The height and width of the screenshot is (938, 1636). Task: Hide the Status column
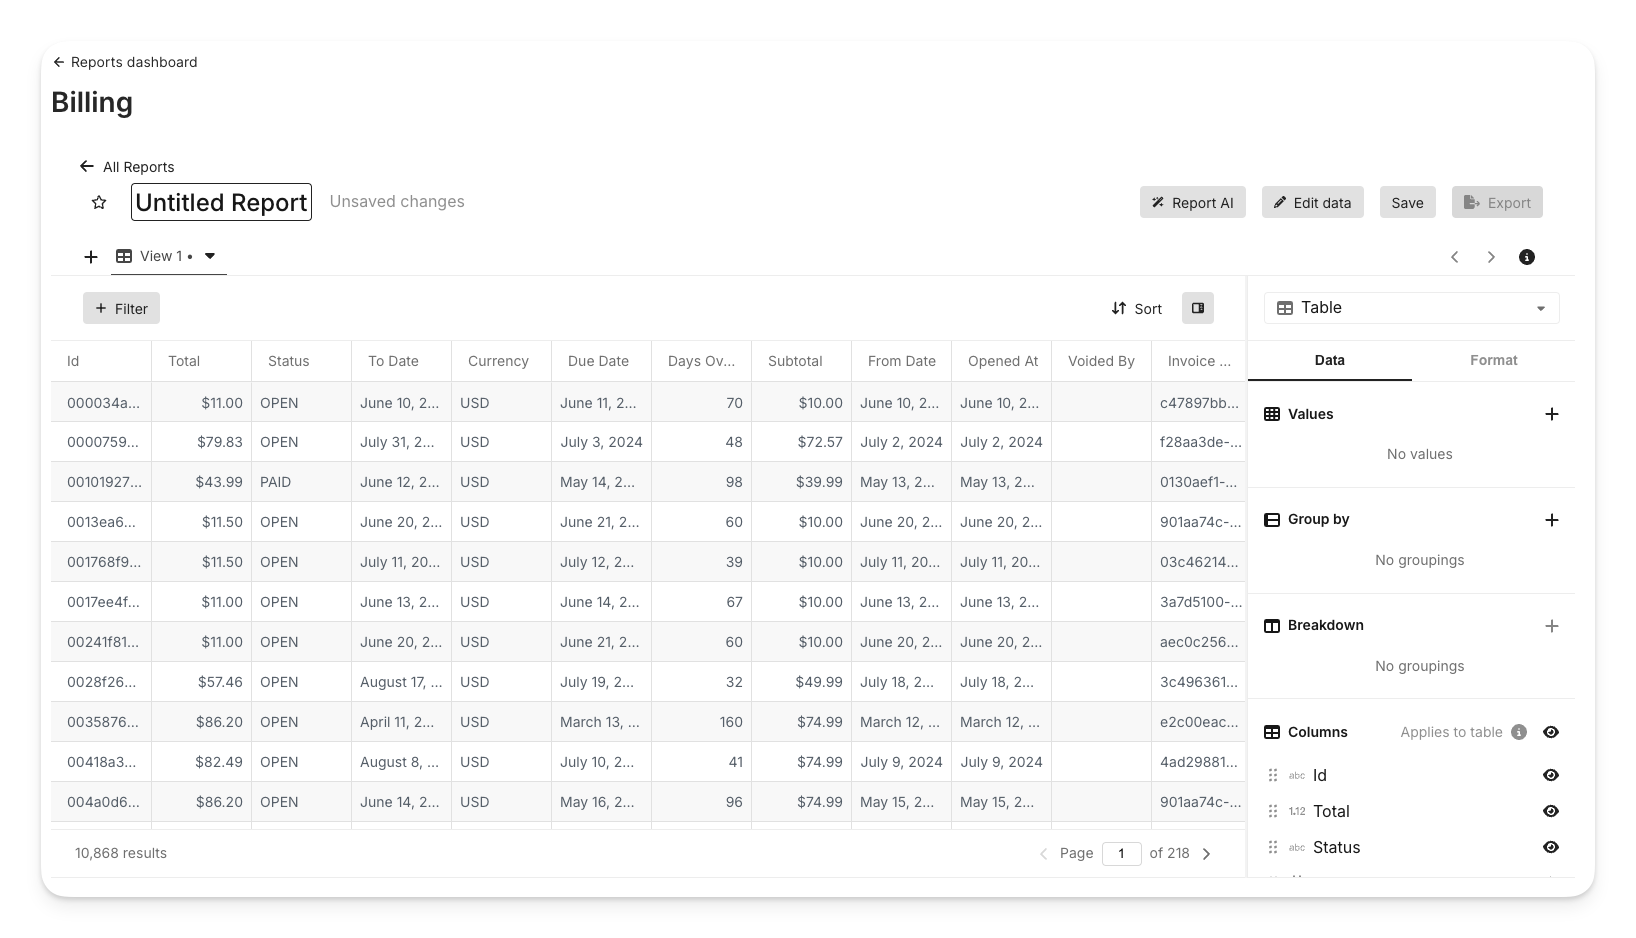(x=1550, y=847)
